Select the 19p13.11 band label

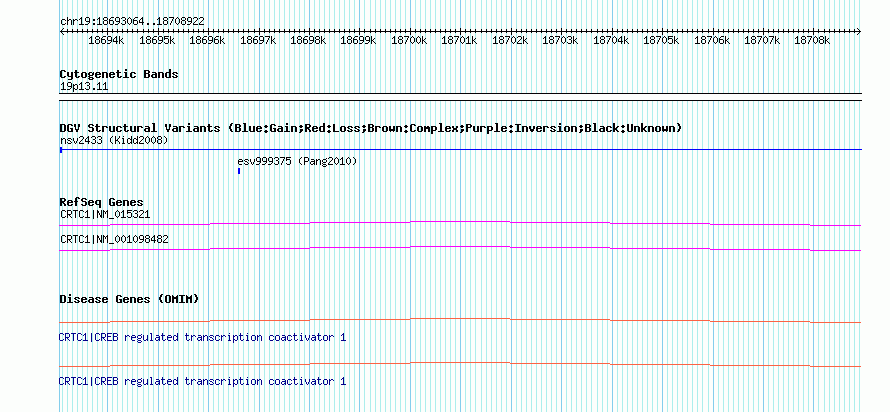(84, 87)
